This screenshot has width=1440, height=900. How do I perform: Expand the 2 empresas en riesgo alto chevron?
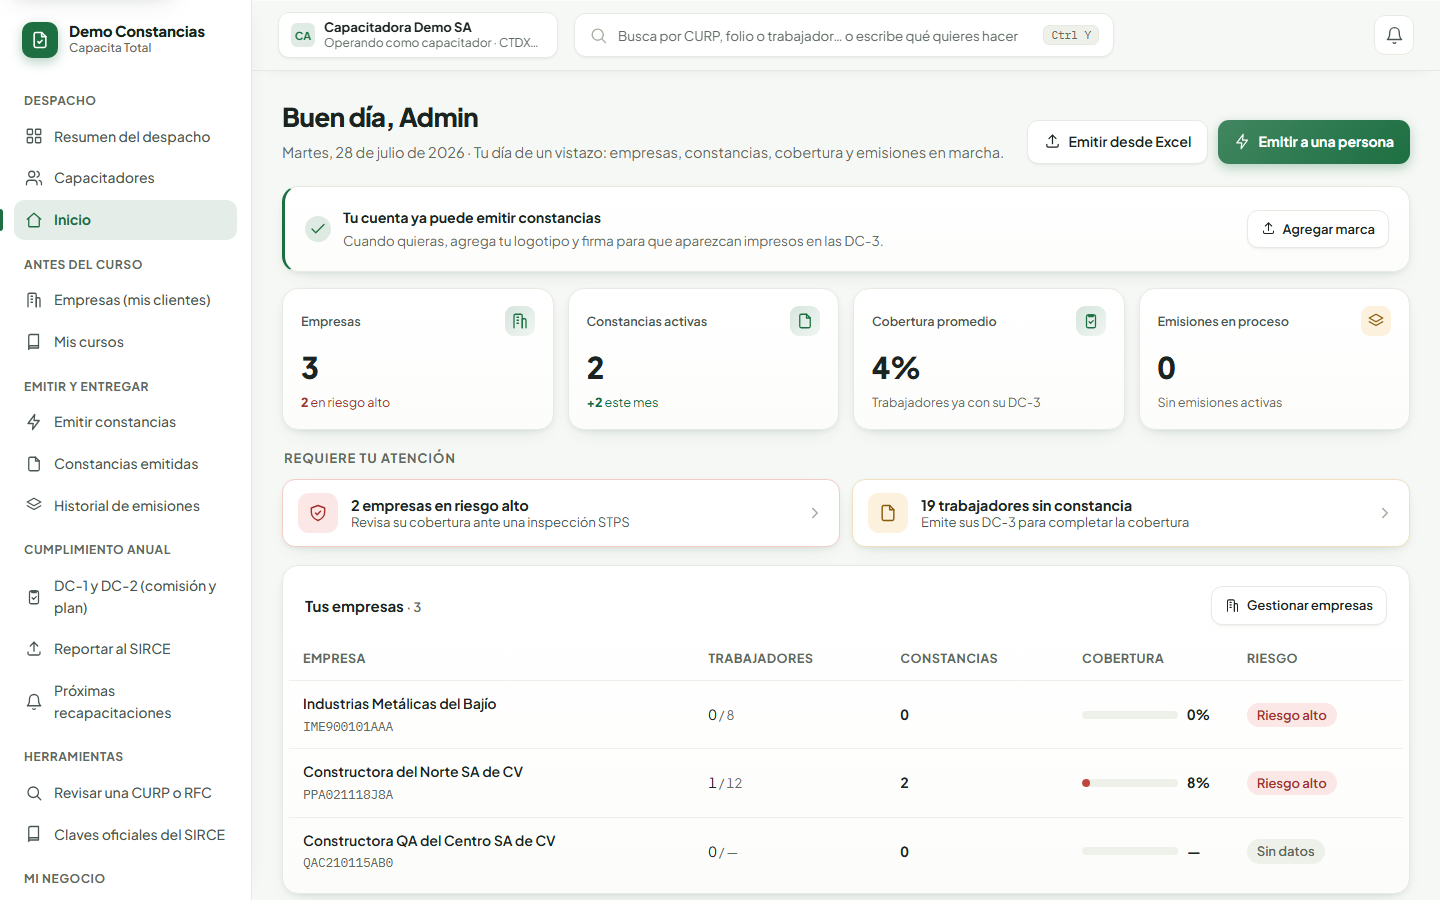click(x=815, y=513)
